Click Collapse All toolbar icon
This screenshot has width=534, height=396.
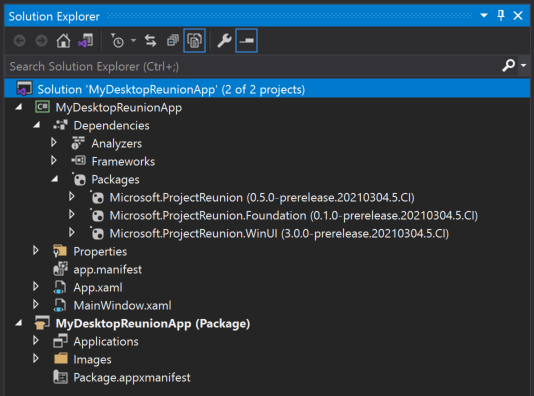coord(173,41)
